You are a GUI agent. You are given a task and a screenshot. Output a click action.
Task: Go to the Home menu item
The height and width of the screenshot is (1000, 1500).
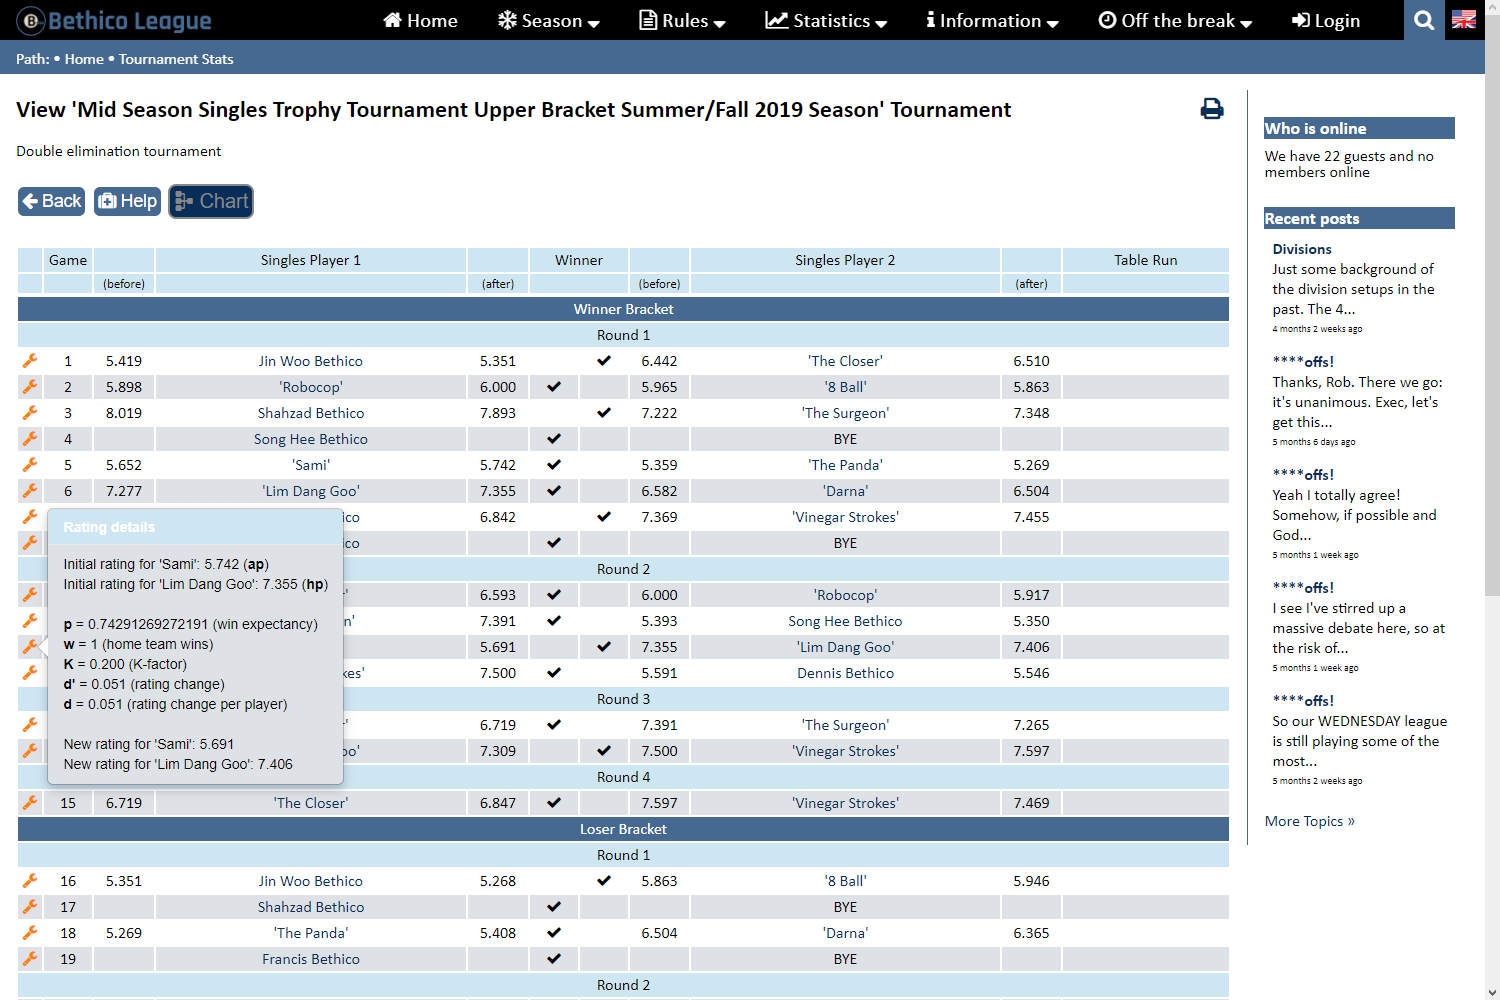pyautogui.click(x=420, y=21)
